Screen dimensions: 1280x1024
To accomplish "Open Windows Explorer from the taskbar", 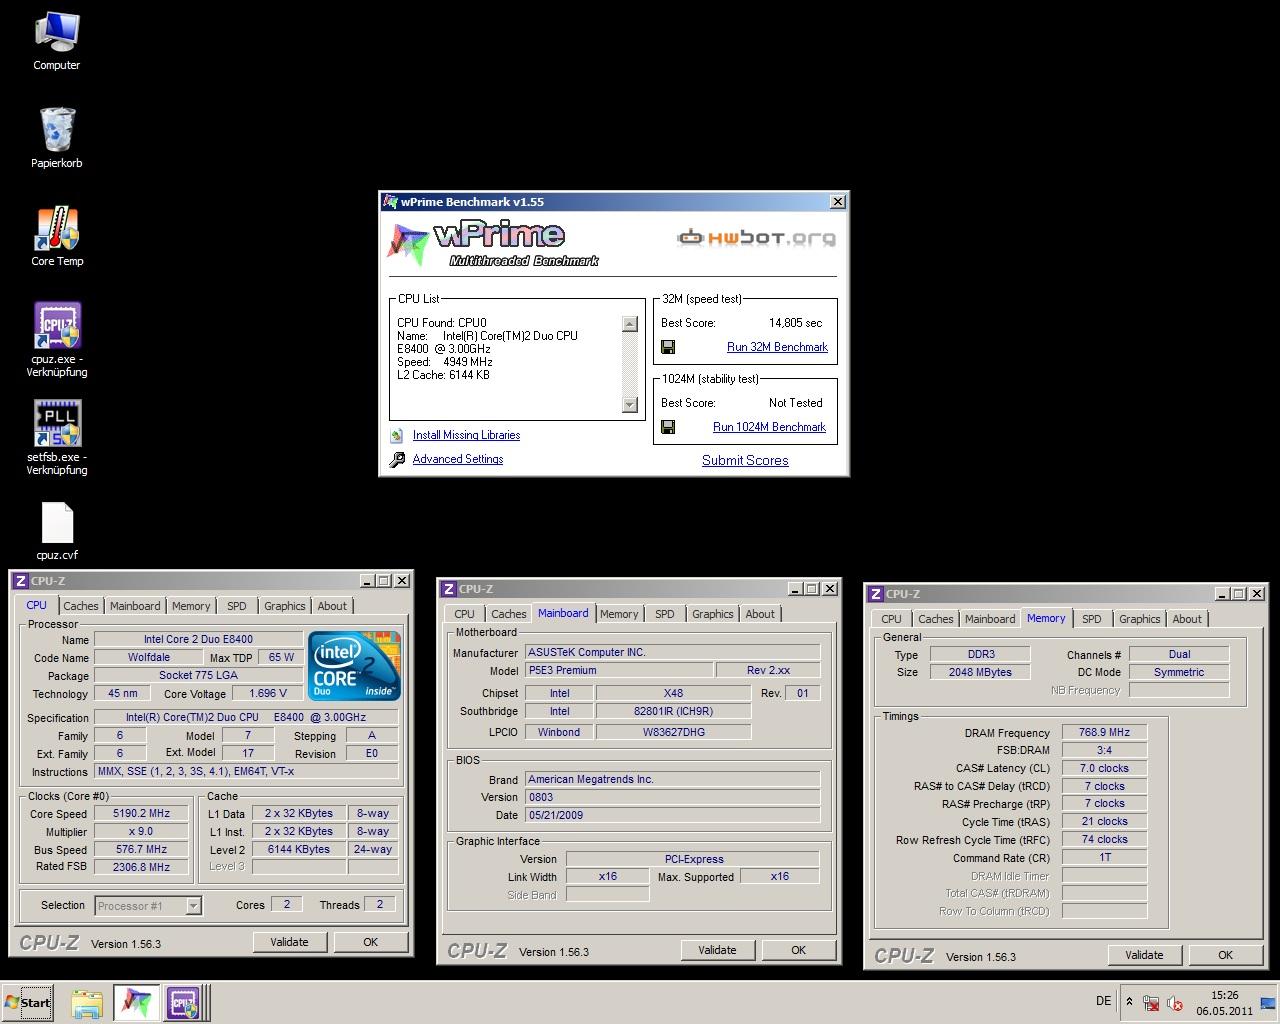I will [x=87, y=1003].
